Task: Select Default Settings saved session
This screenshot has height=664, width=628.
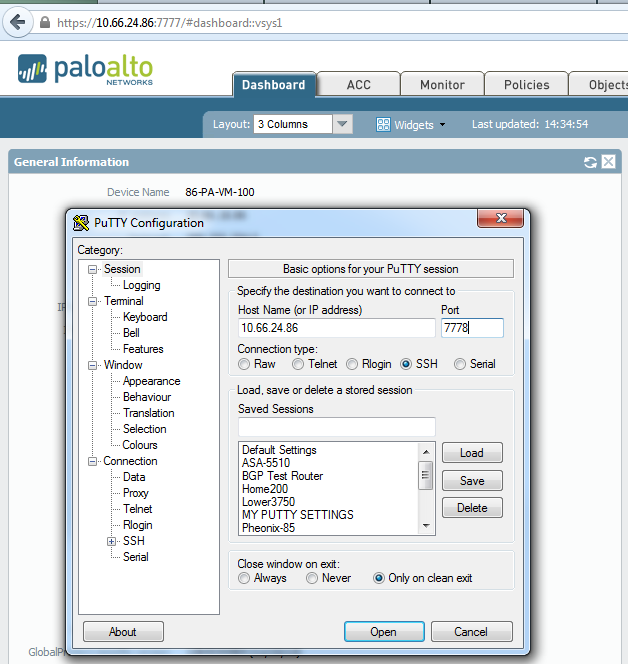Action: [x=279, y=450]
